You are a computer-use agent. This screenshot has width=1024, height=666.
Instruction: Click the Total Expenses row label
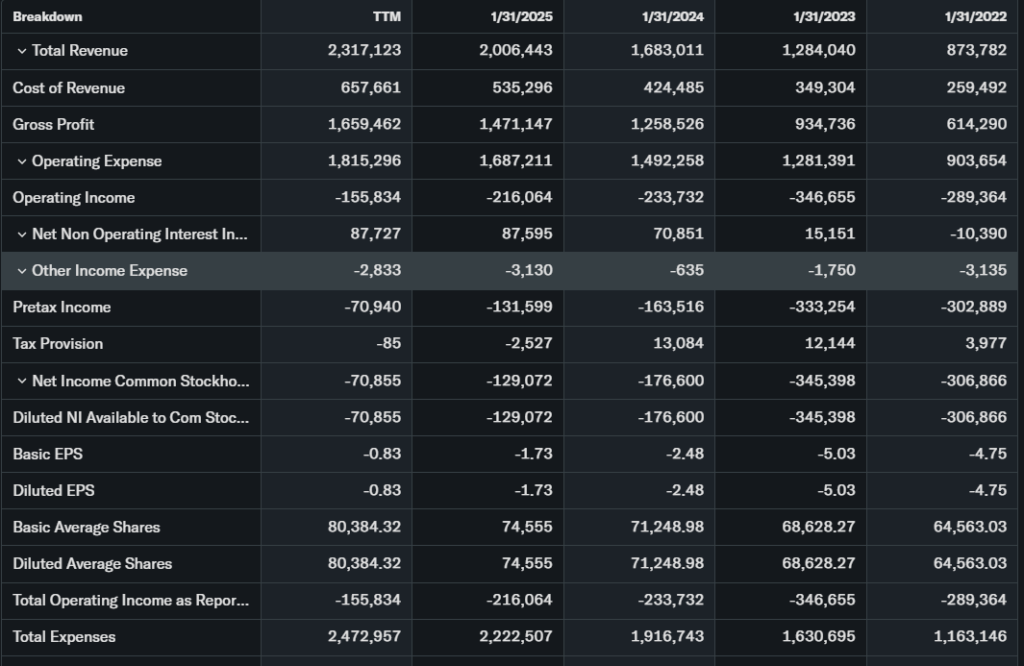point(64,637)
